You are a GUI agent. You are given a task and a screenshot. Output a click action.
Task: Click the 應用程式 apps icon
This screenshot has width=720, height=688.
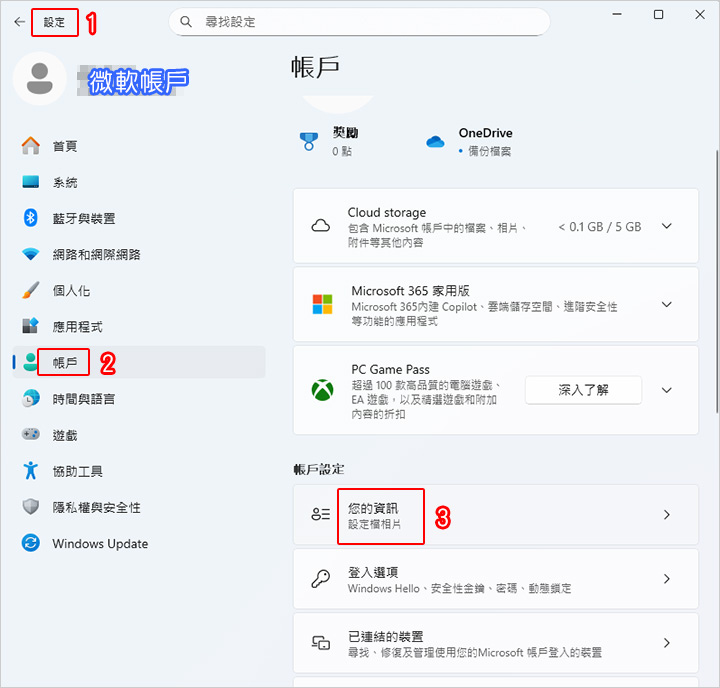point(31,326)
